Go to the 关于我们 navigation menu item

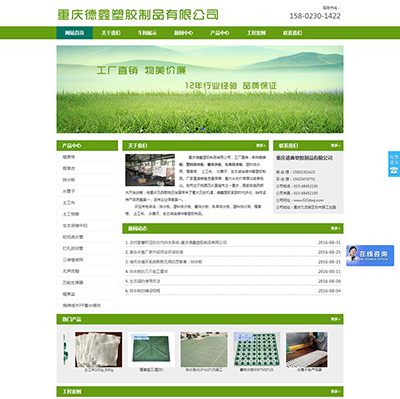(111, 33)
